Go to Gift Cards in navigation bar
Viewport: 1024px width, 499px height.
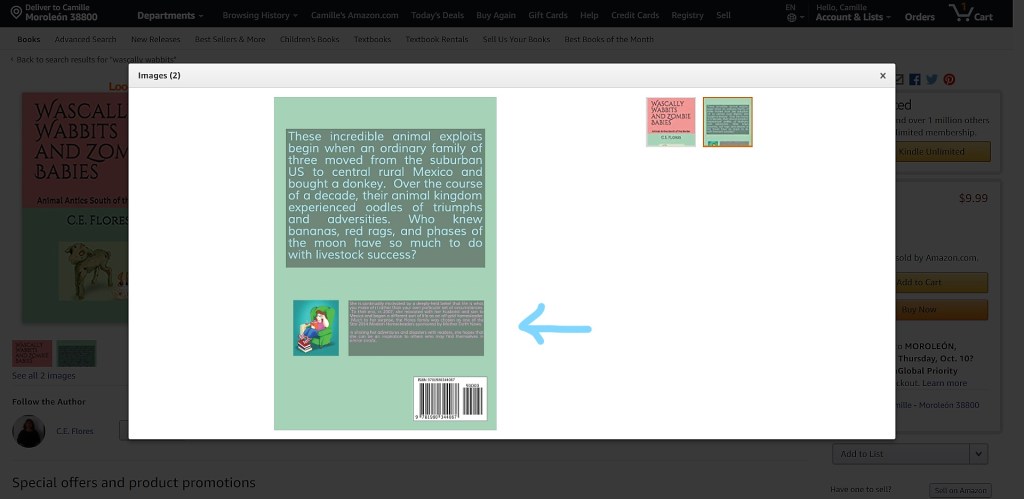548,16
